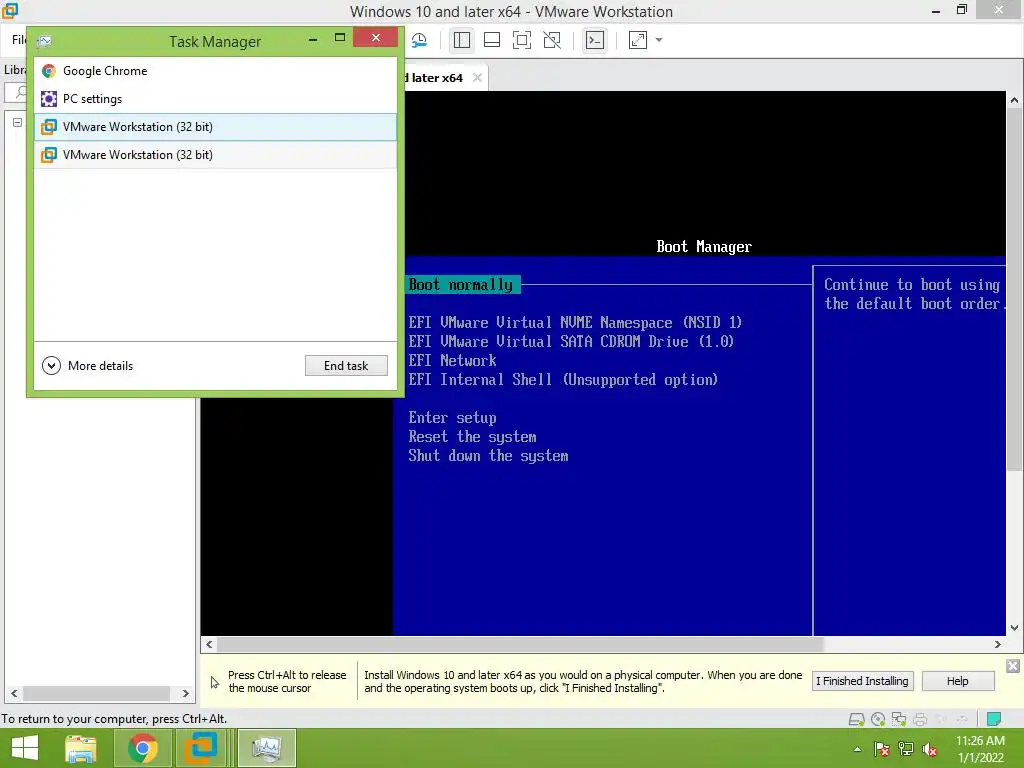This screenshot has width=1024, height=768.
Task: Select Reset the system option
Action: 473,437
